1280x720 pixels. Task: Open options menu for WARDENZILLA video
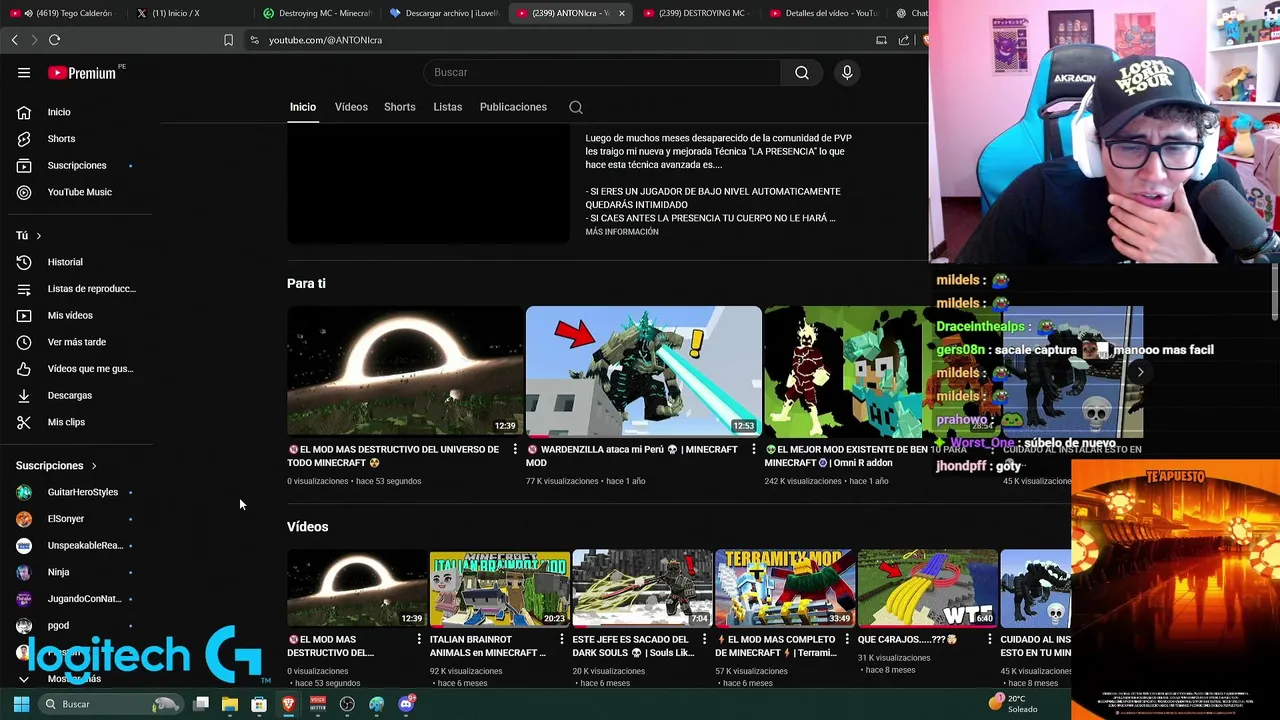[x=754, y=450]
